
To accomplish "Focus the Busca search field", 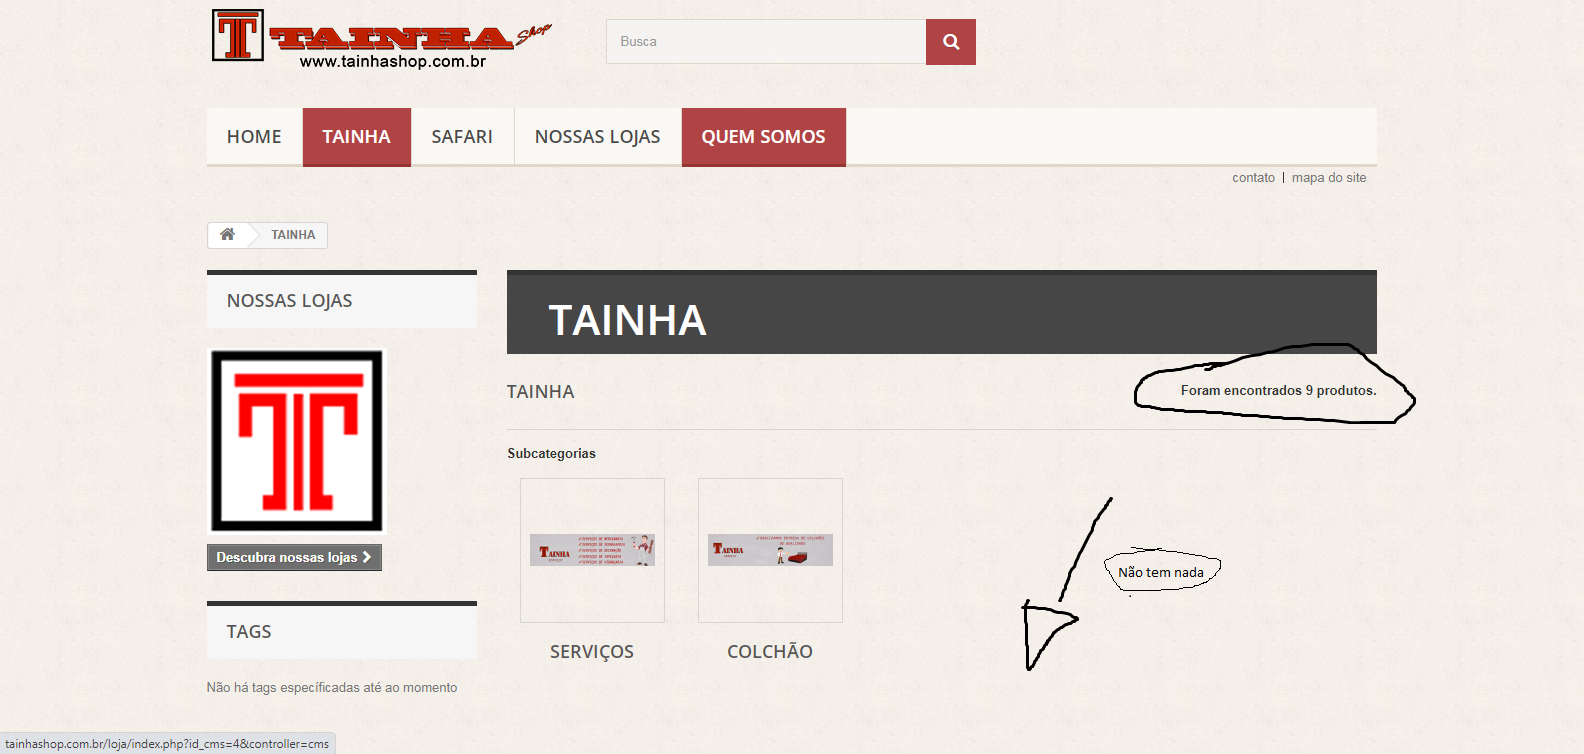I will (x=766, y=42).
